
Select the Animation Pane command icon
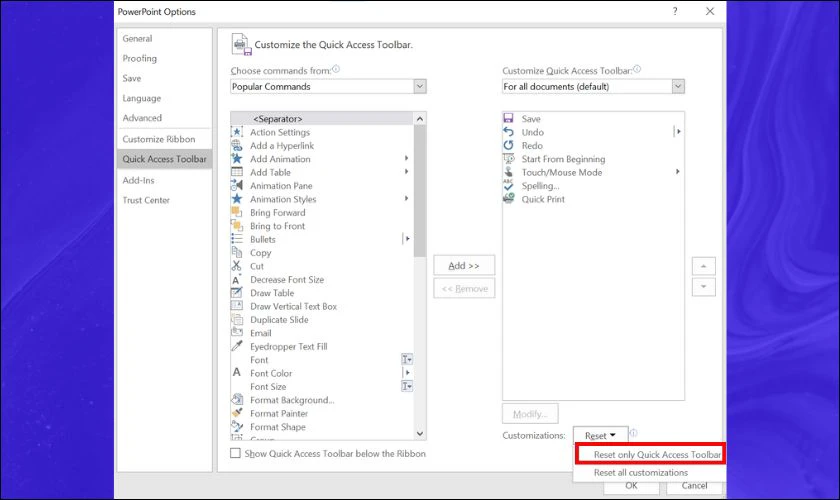pyautogui.click(x=237, y=186)
